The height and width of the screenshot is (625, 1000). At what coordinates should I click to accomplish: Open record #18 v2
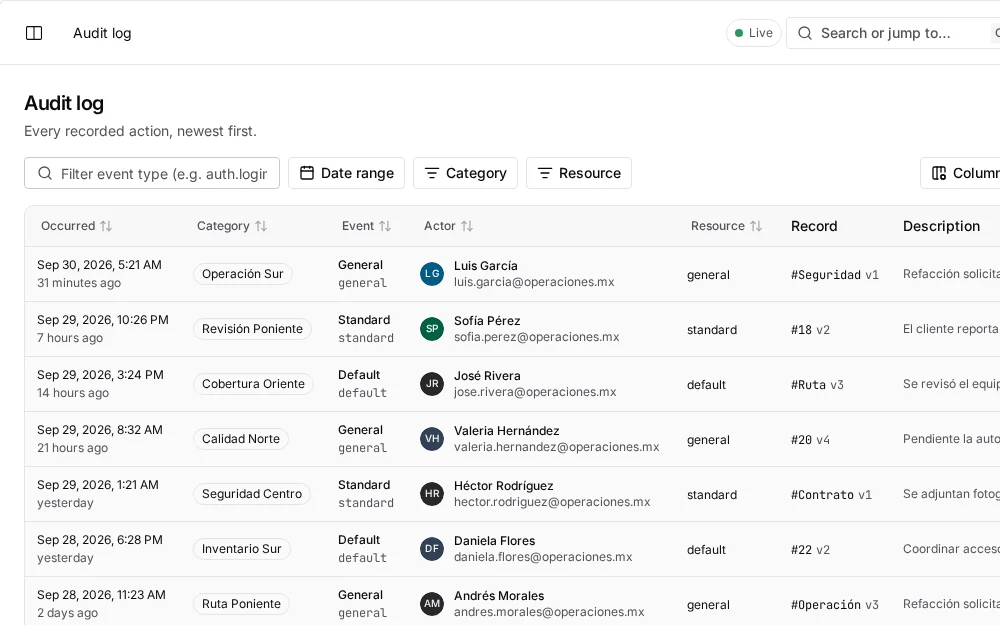click(810, 330)
